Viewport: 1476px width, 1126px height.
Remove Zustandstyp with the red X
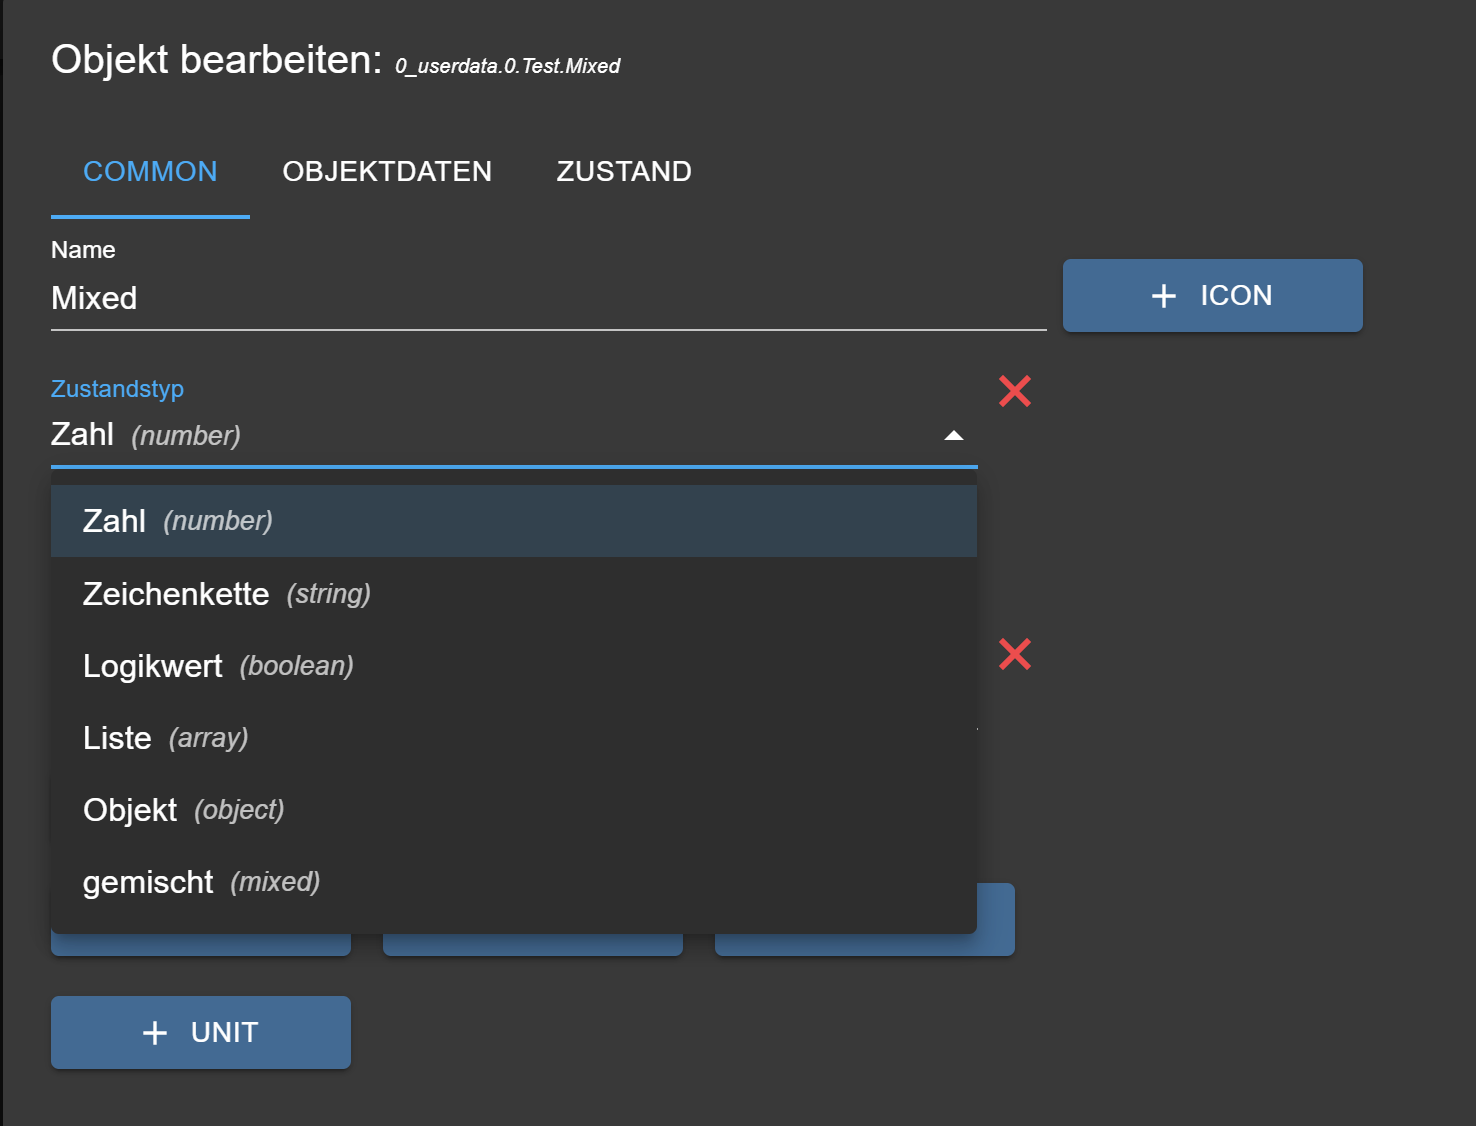pos(1015,391)
